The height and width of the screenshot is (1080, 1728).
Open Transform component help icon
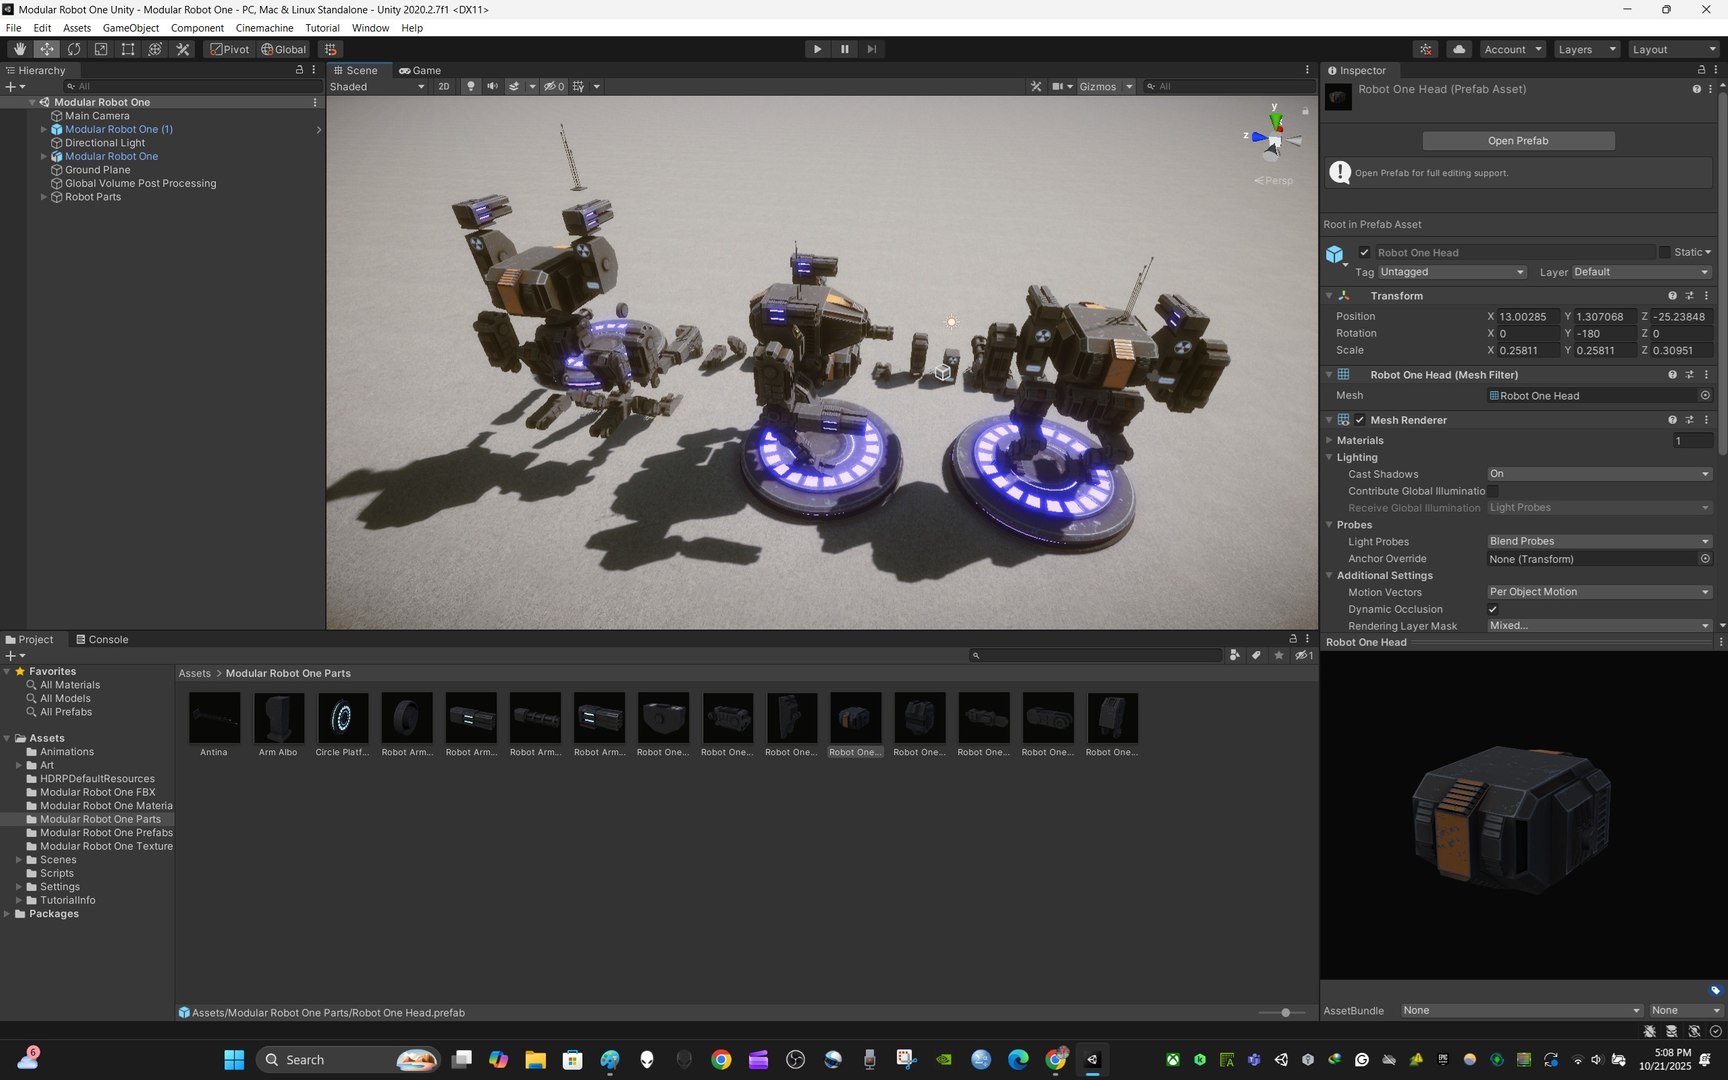(1672, 296)
